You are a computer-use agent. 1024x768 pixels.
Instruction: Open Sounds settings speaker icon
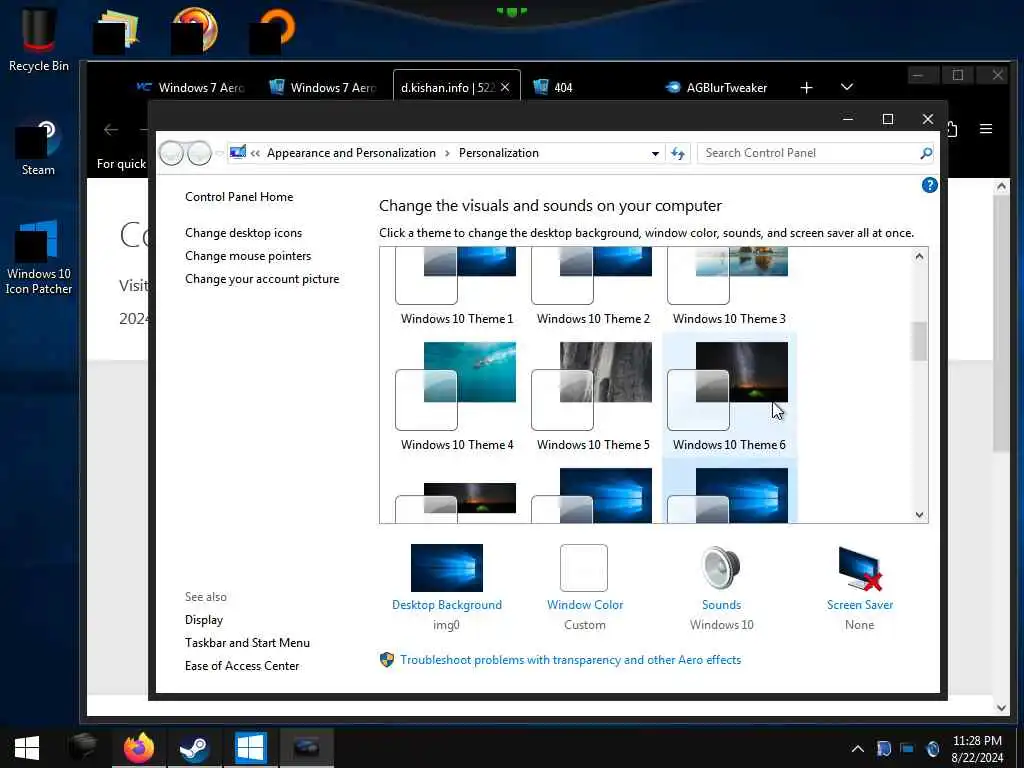point(721,568)
